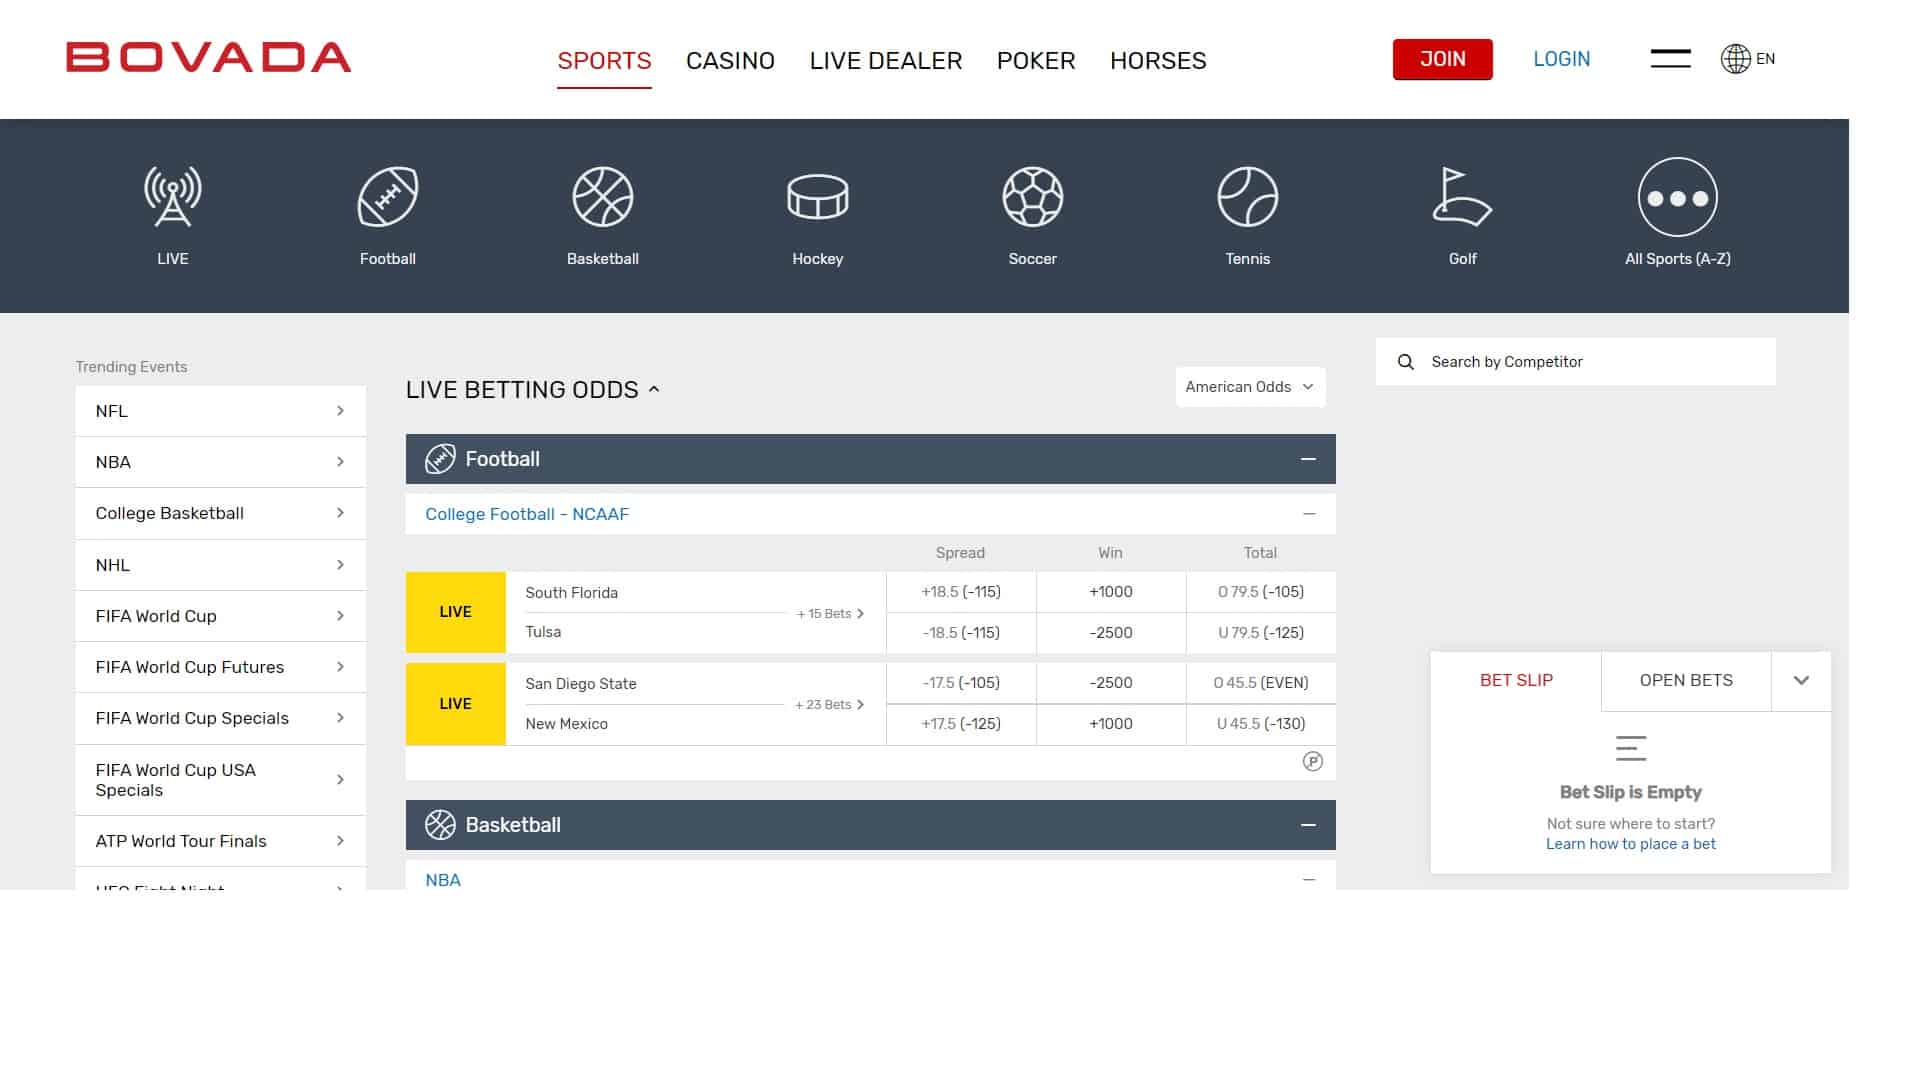1920x1080 pixels.
Task: Collapse the Live Betting Odds heading
Action: click(x=654, y=390)
